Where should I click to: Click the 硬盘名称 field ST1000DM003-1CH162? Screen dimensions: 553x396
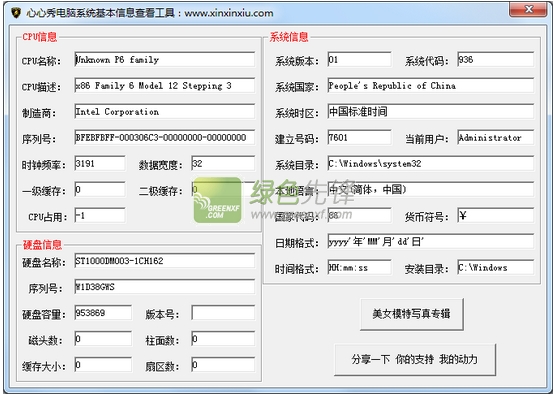point(164,261)
